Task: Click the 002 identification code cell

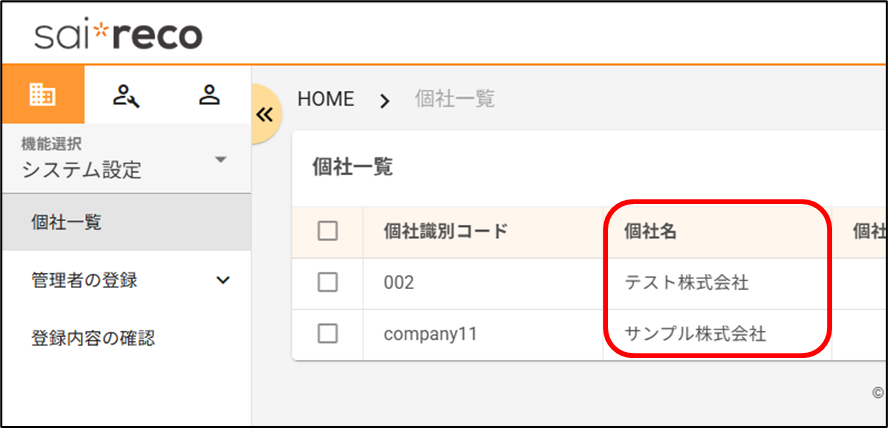Action: tap(399, 283)
